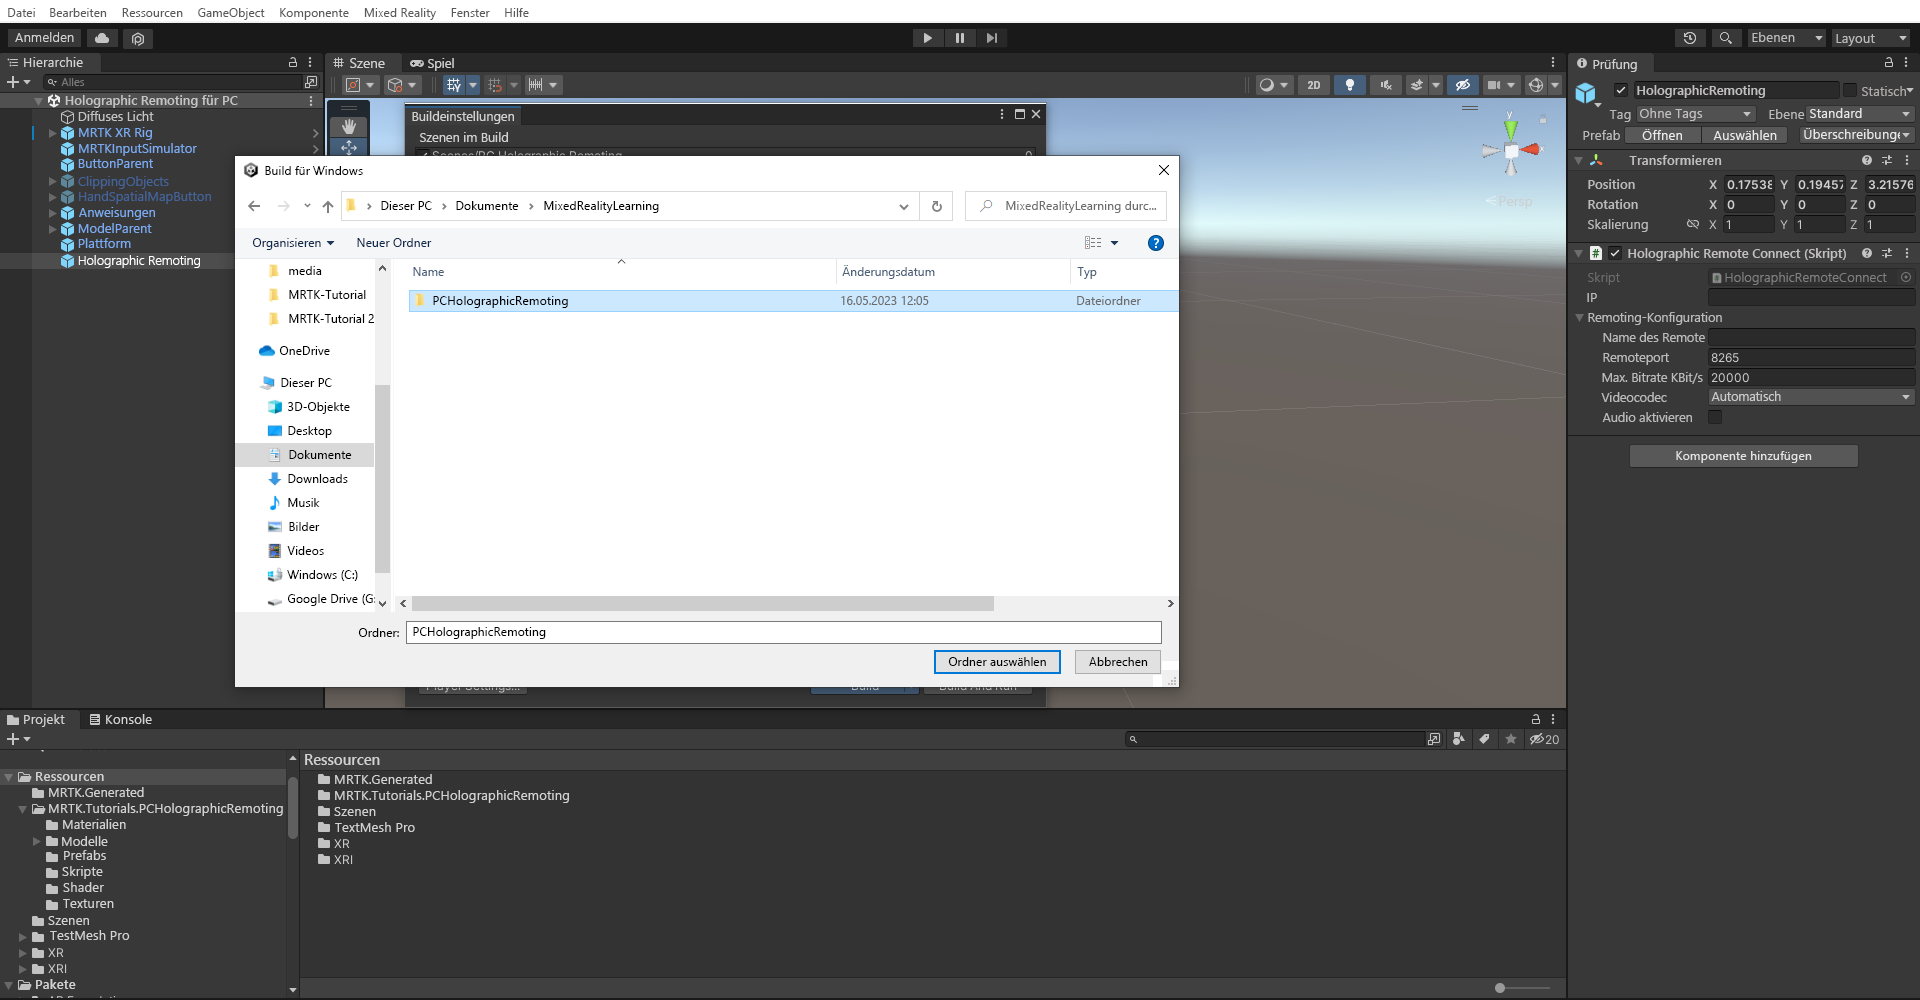Enable scene lighting via the lightbulb icon
Image resolution: width=1920 pixels, height=1000 pixels.
(1350, 85)
